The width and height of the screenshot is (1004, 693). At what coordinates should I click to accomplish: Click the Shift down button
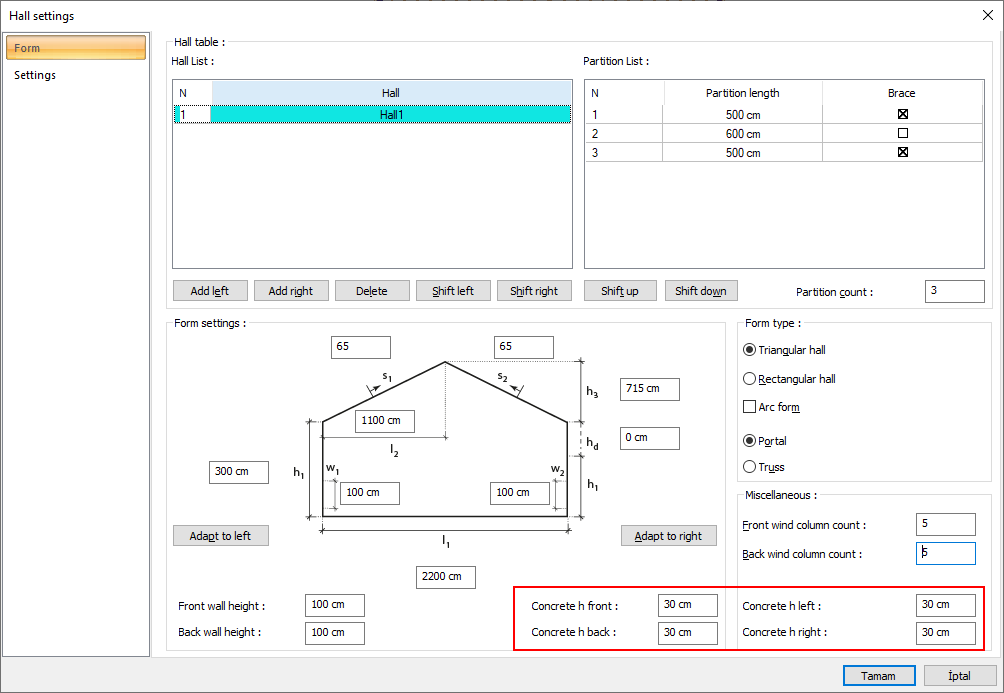[701, 291]
